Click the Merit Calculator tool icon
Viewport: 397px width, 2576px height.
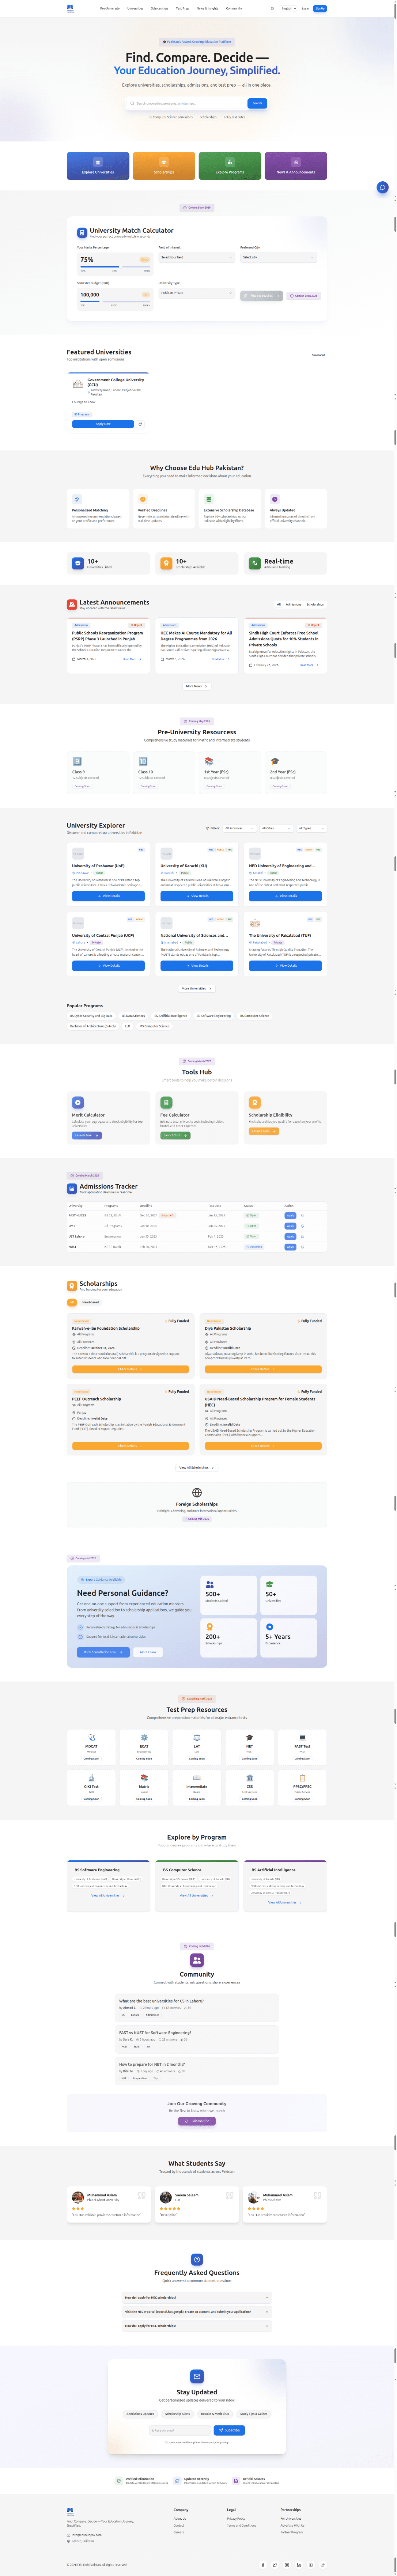[77, 1102]
